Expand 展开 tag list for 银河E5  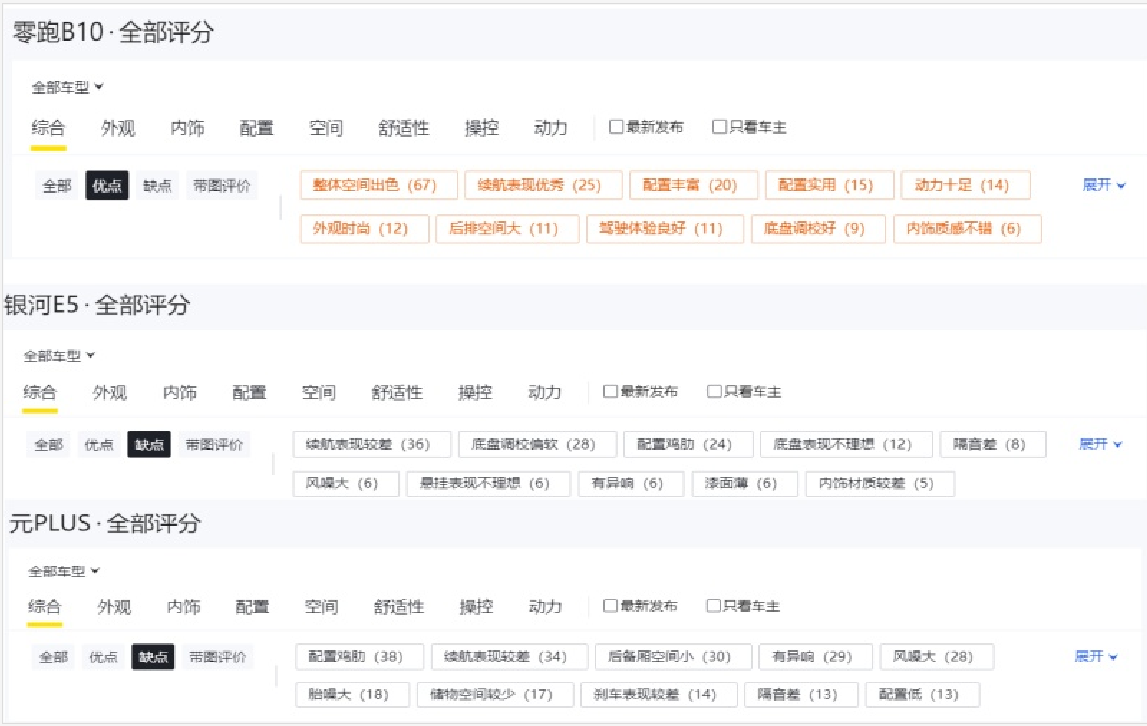coord(1100,444)
